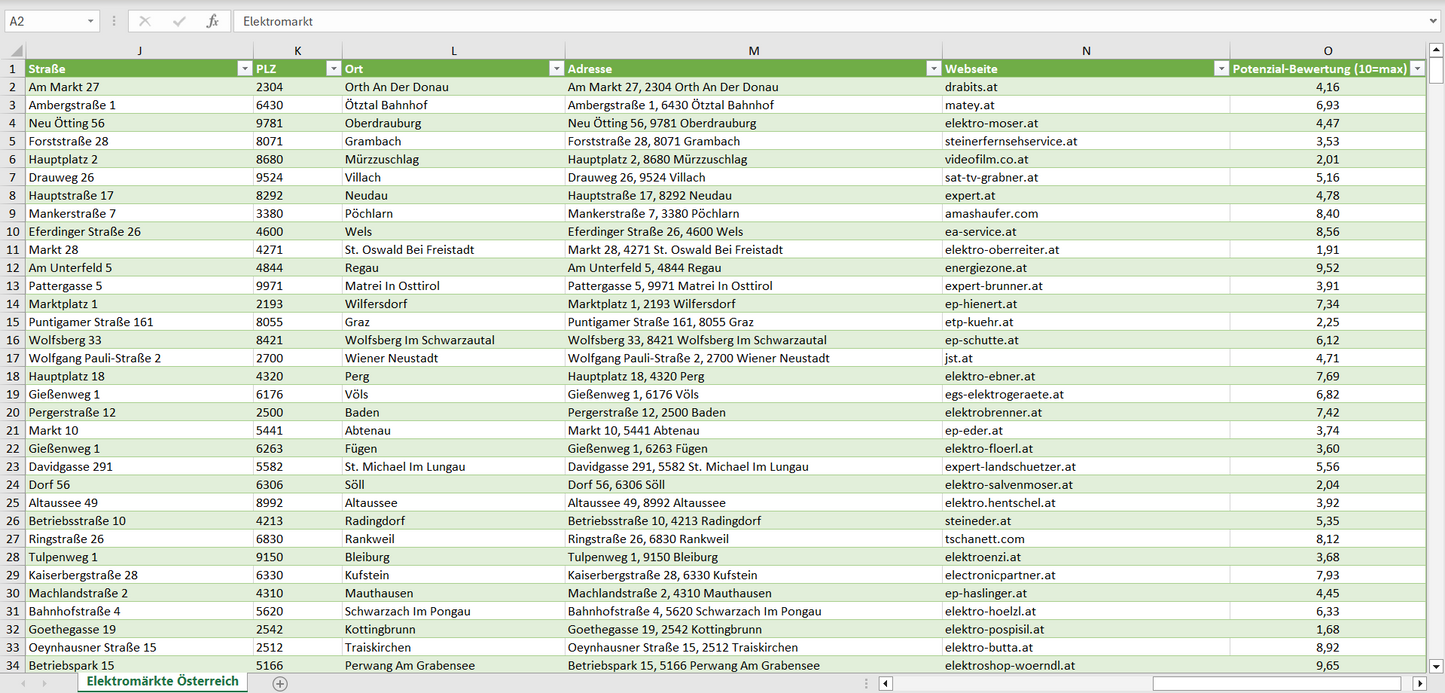Open the Straße column filter dropdown
Viewport: 1445px width, 693px height.
(x=244, y=69)
